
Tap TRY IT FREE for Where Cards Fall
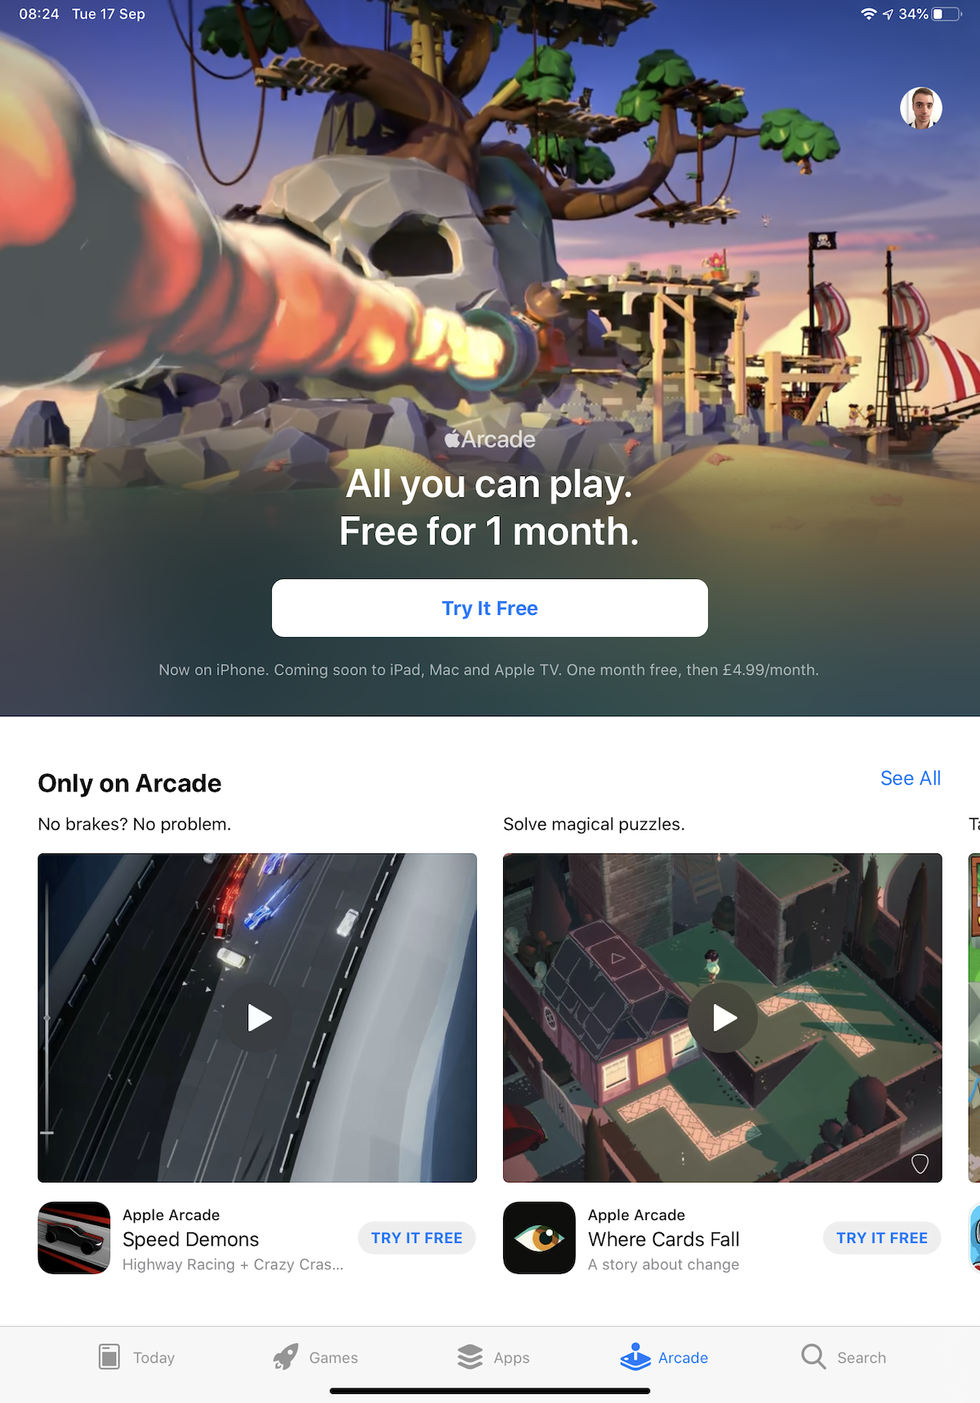pos(882,1238)
